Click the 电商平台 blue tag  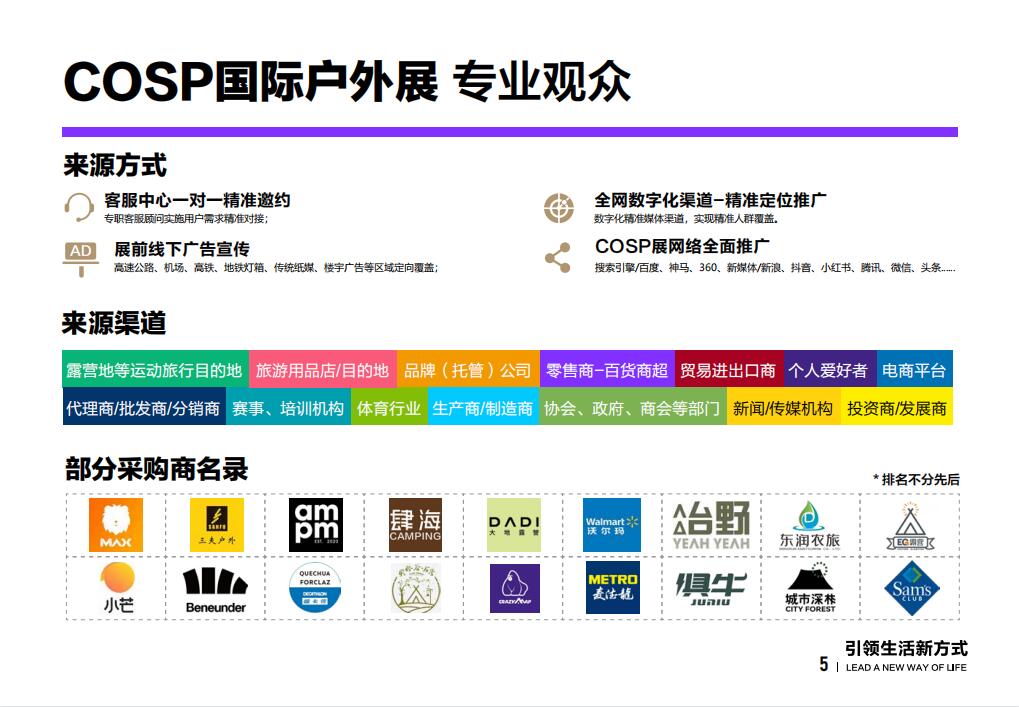click(x=913, y=370)
